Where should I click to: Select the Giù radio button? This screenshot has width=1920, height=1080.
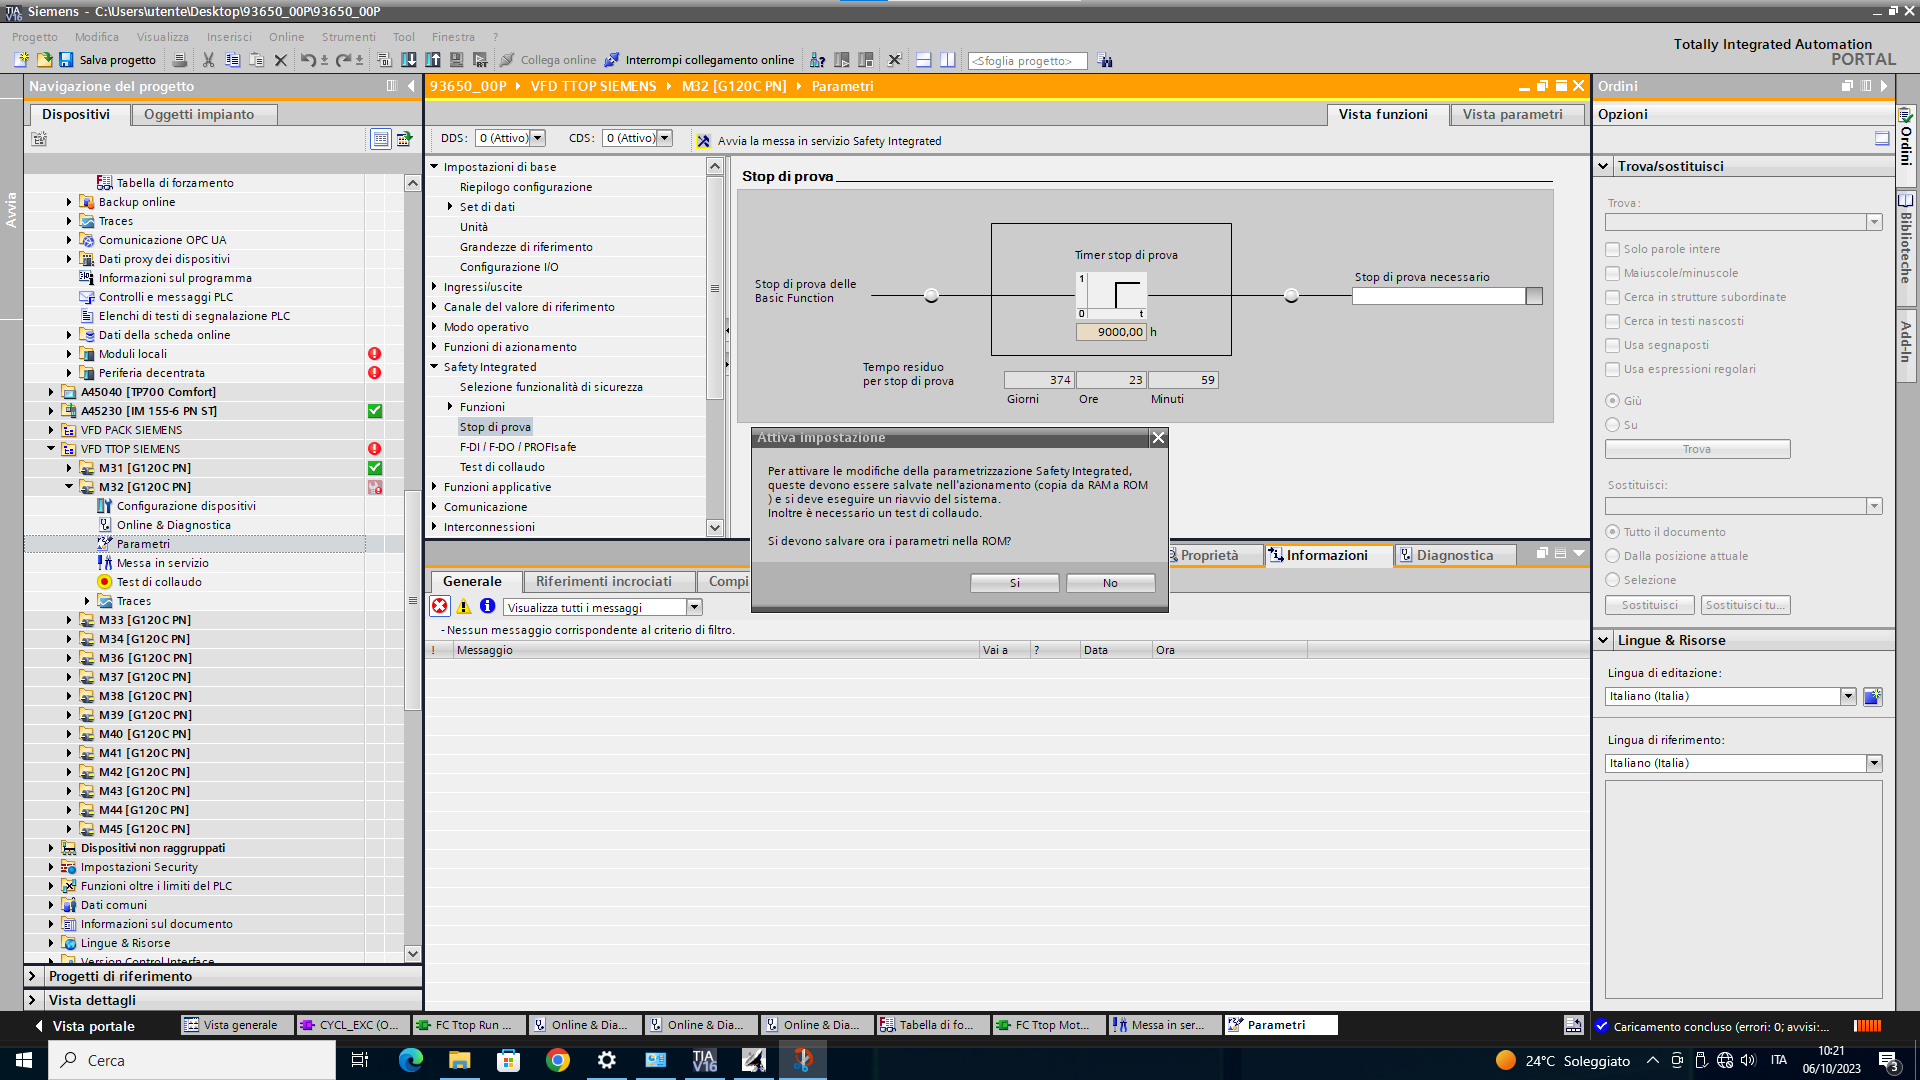tap(1612, 401)
